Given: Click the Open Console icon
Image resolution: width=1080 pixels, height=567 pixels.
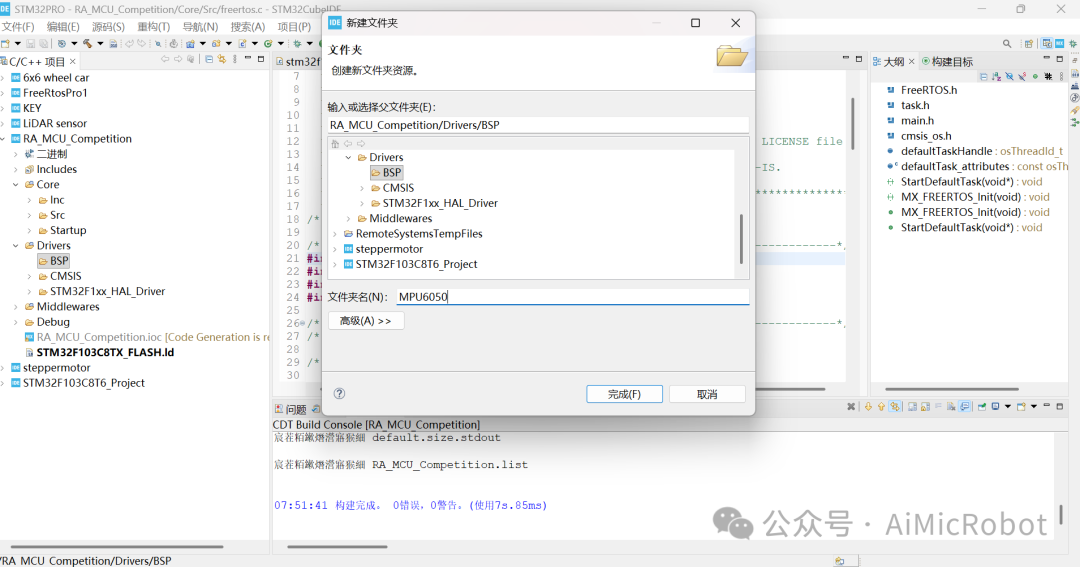Looking at the screenshot, I should (x=1021, y=406).
